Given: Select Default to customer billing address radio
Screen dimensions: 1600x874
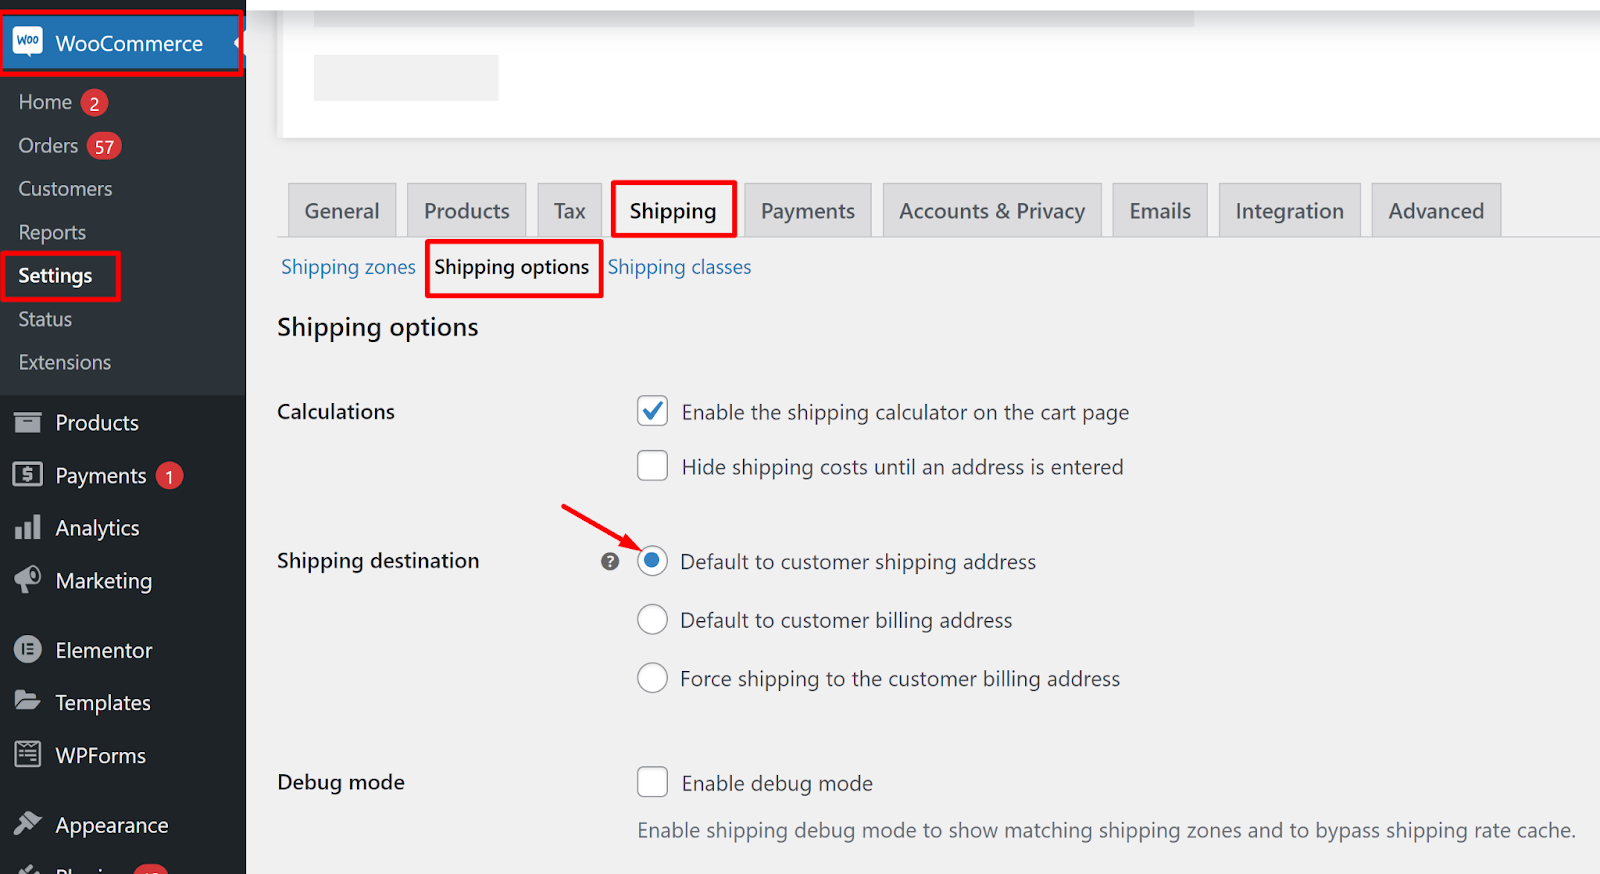Looking at the screenshot, I should pyautogui.click(x=652, y=619).
